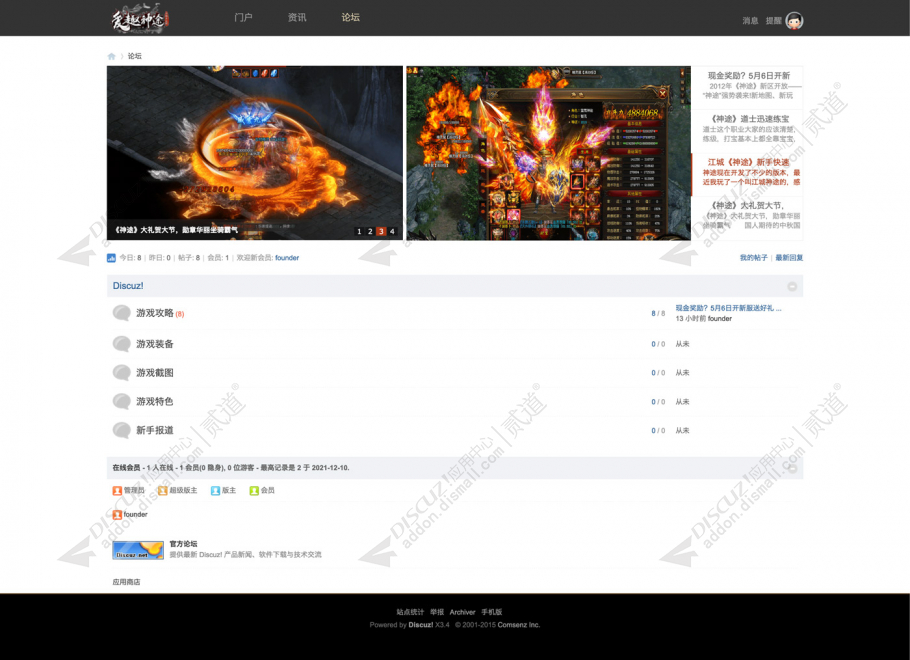This screenshot has height=660, width=910.
Task: Click the 论坛 breadcrumb text
Action: pos(135,56)
